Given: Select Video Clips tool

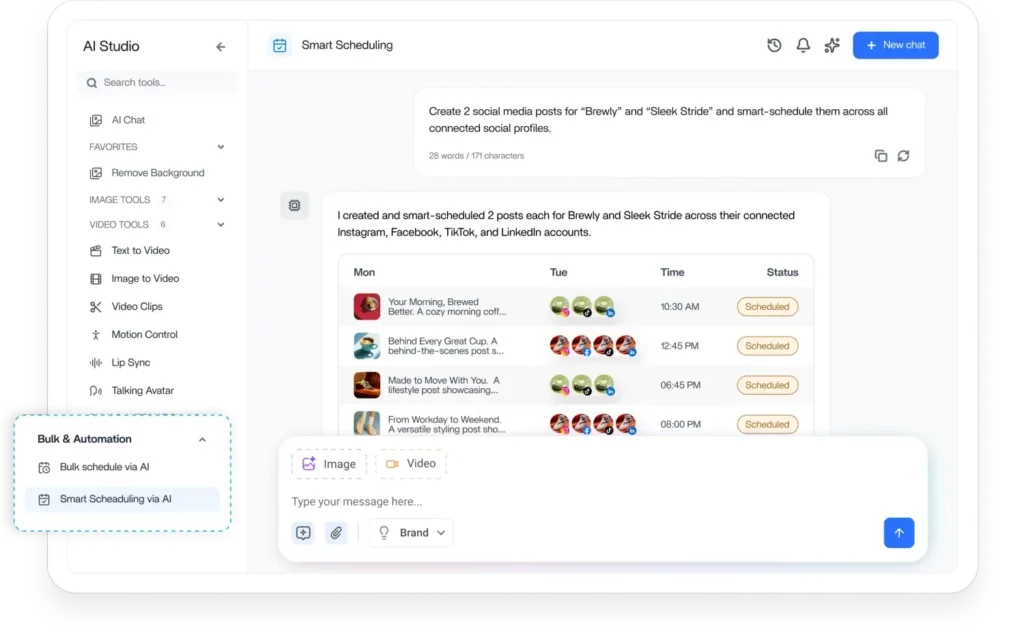Looking at the screenshot, I should [136, 307].
